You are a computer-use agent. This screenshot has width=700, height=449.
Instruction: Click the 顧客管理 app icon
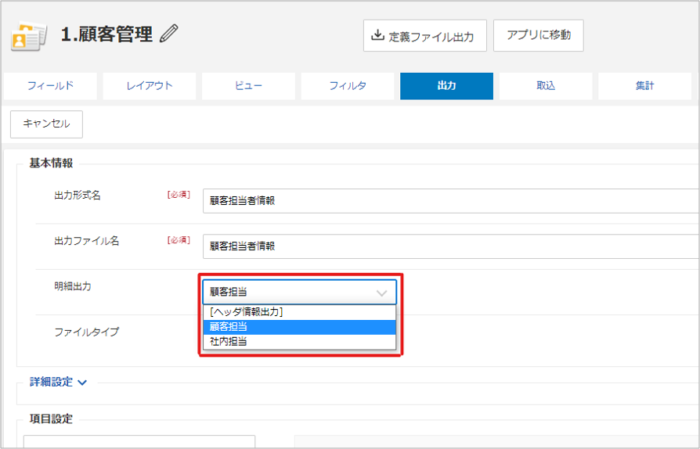pyautogui.click(x=29, y=37)
